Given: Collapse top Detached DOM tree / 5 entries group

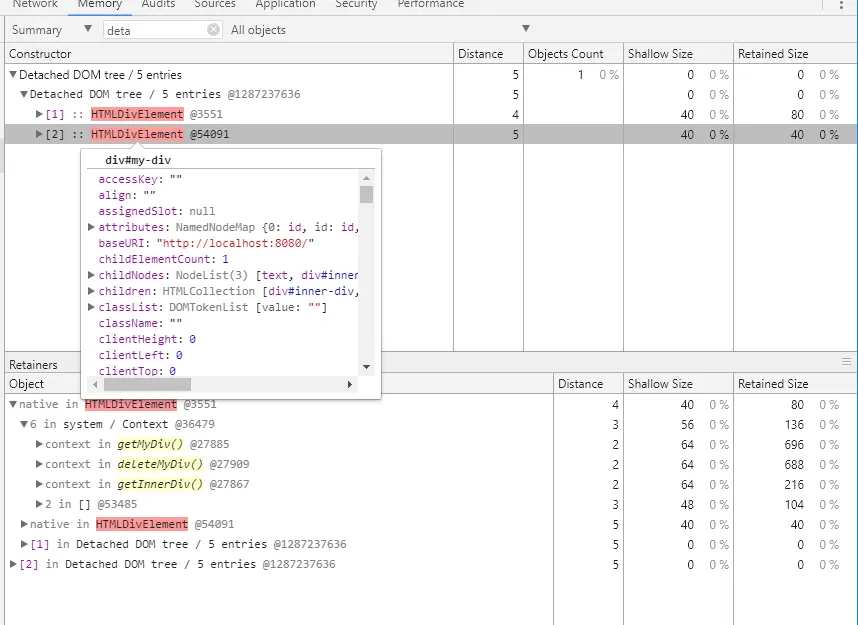Looking at the screenshot, I should [x=13, y=75].
